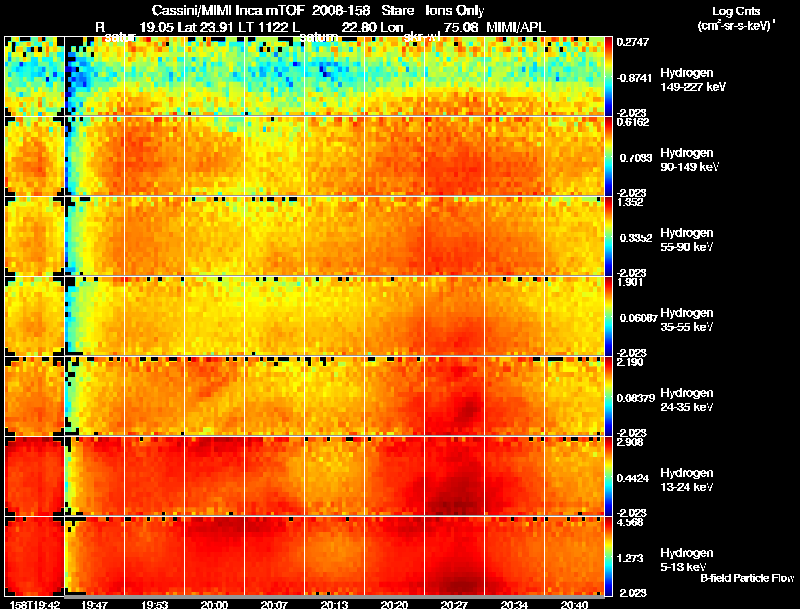
Task: Select the "75.08" longitude value
Action: tap(461, 28)
